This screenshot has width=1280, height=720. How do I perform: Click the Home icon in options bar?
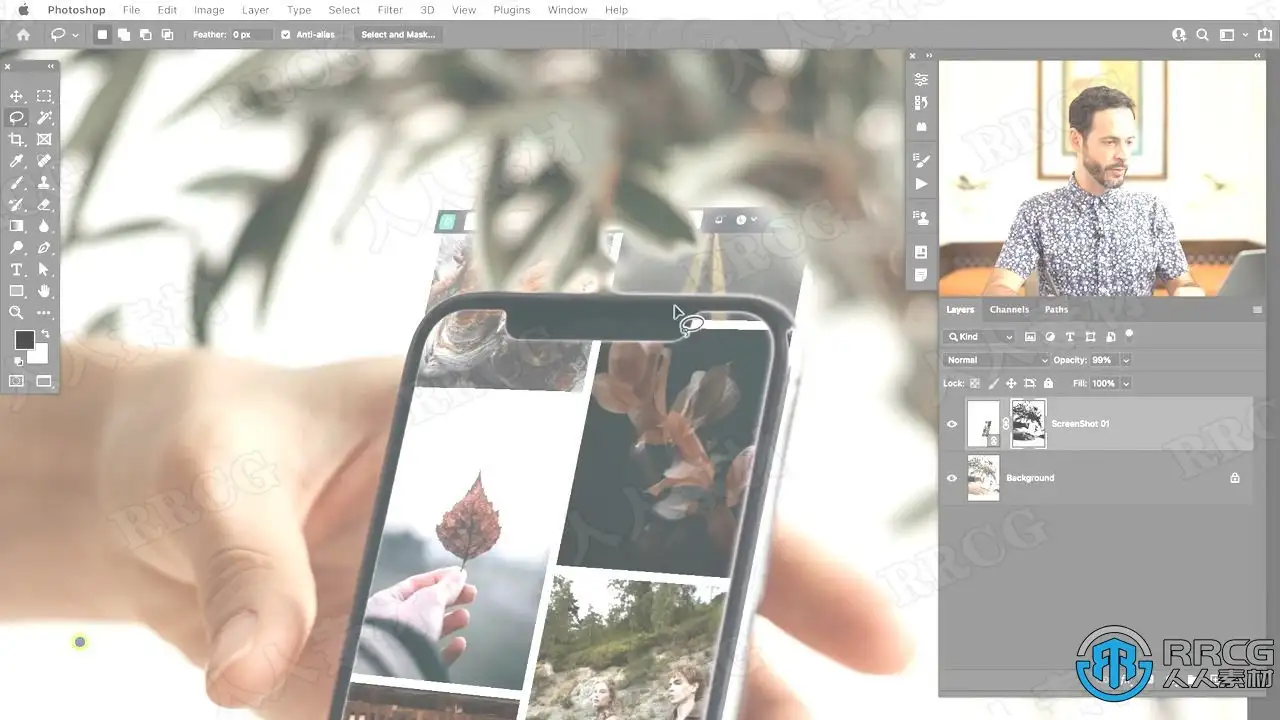click(23, 34)
